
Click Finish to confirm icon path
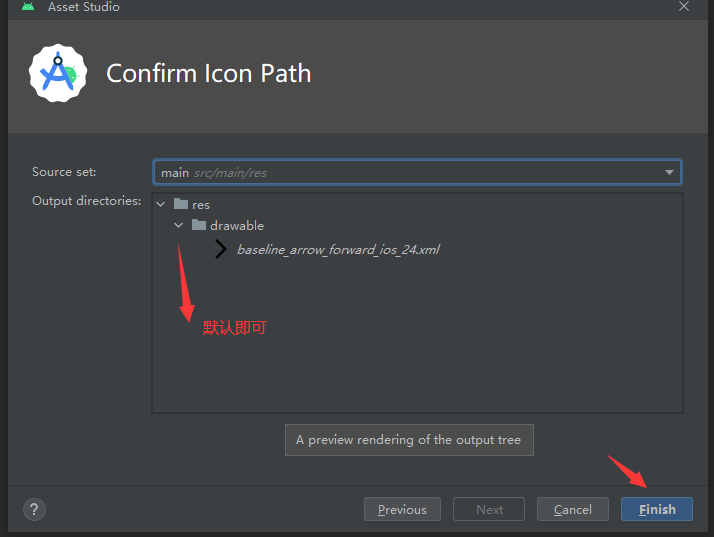click(x=657, y=509)
